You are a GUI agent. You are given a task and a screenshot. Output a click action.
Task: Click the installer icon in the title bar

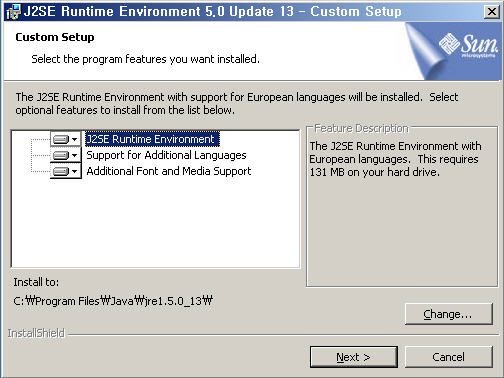pos(13,12)
